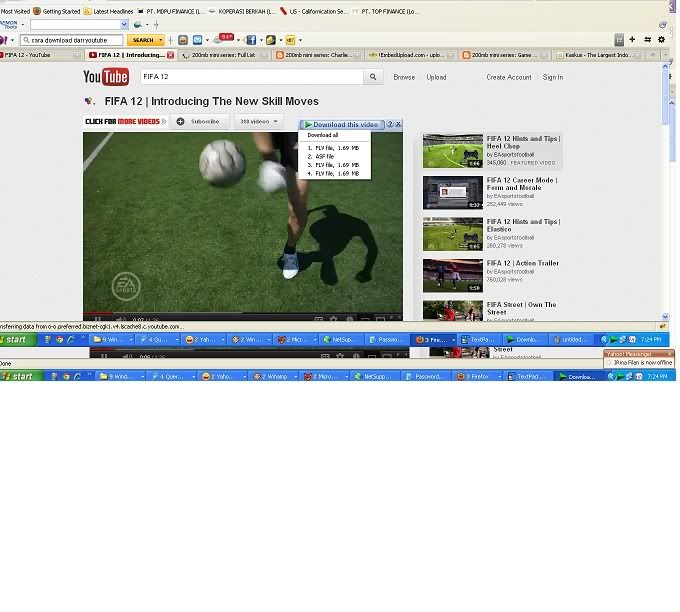Select Download all in the download menu
Image resolution: width=680 pixels, height=612 pixels.
coord(323,135)
